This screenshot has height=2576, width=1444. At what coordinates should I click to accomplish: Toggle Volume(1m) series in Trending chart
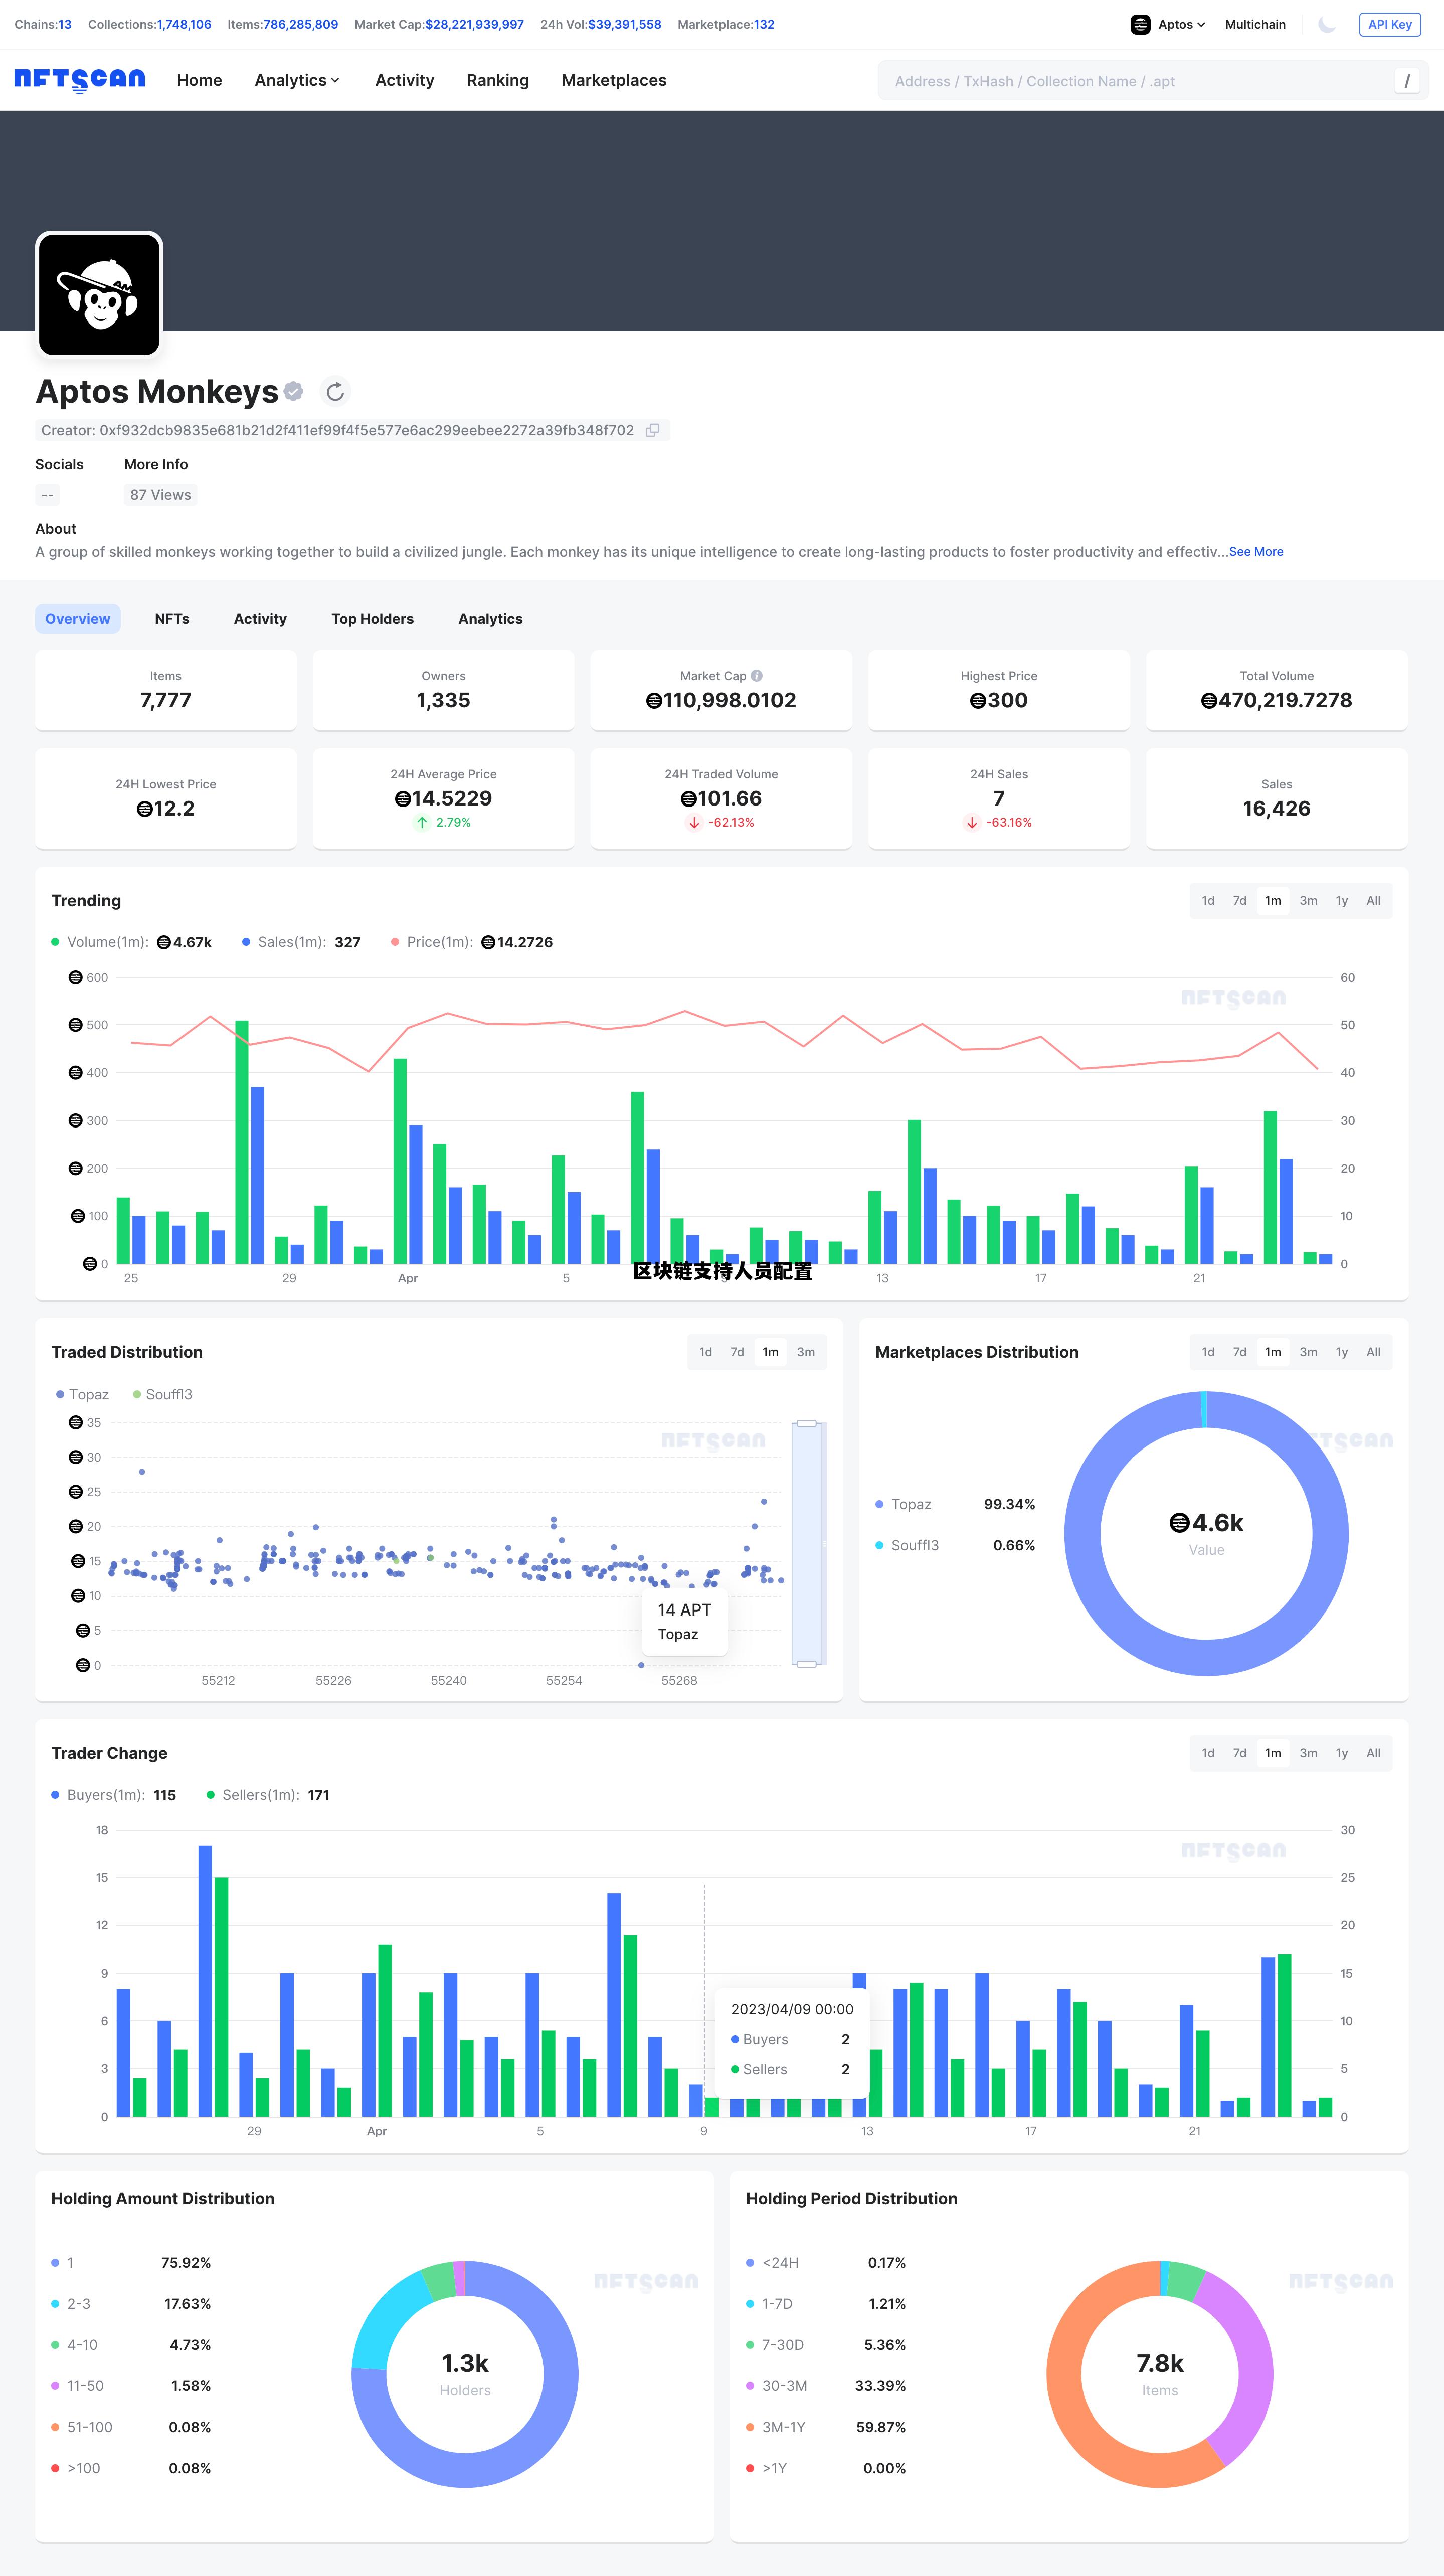[x=106, y=942]
